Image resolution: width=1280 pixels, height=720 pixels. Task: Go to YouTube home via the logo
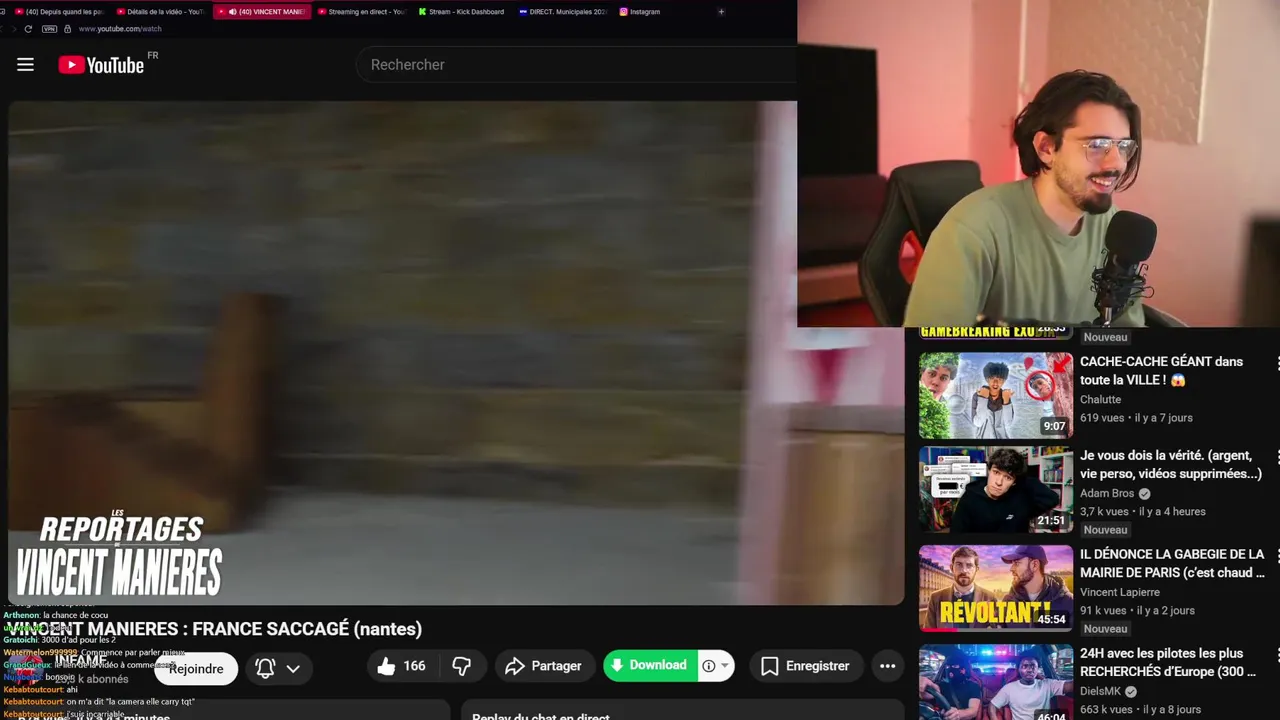(101, 65)
